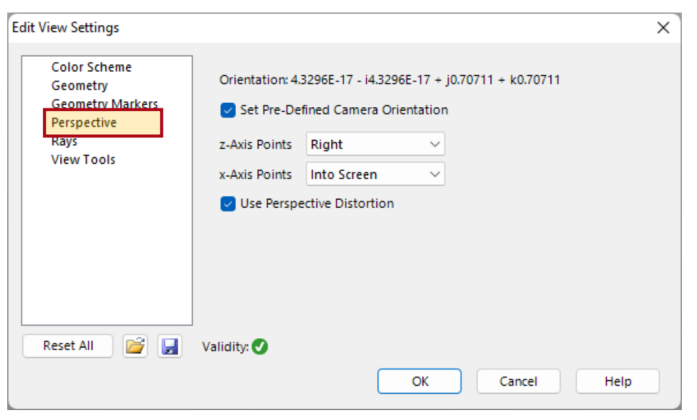Screen dimensions: 697x420
Task: Disable Use Perspective Distortion
Action: click(228, 204)
